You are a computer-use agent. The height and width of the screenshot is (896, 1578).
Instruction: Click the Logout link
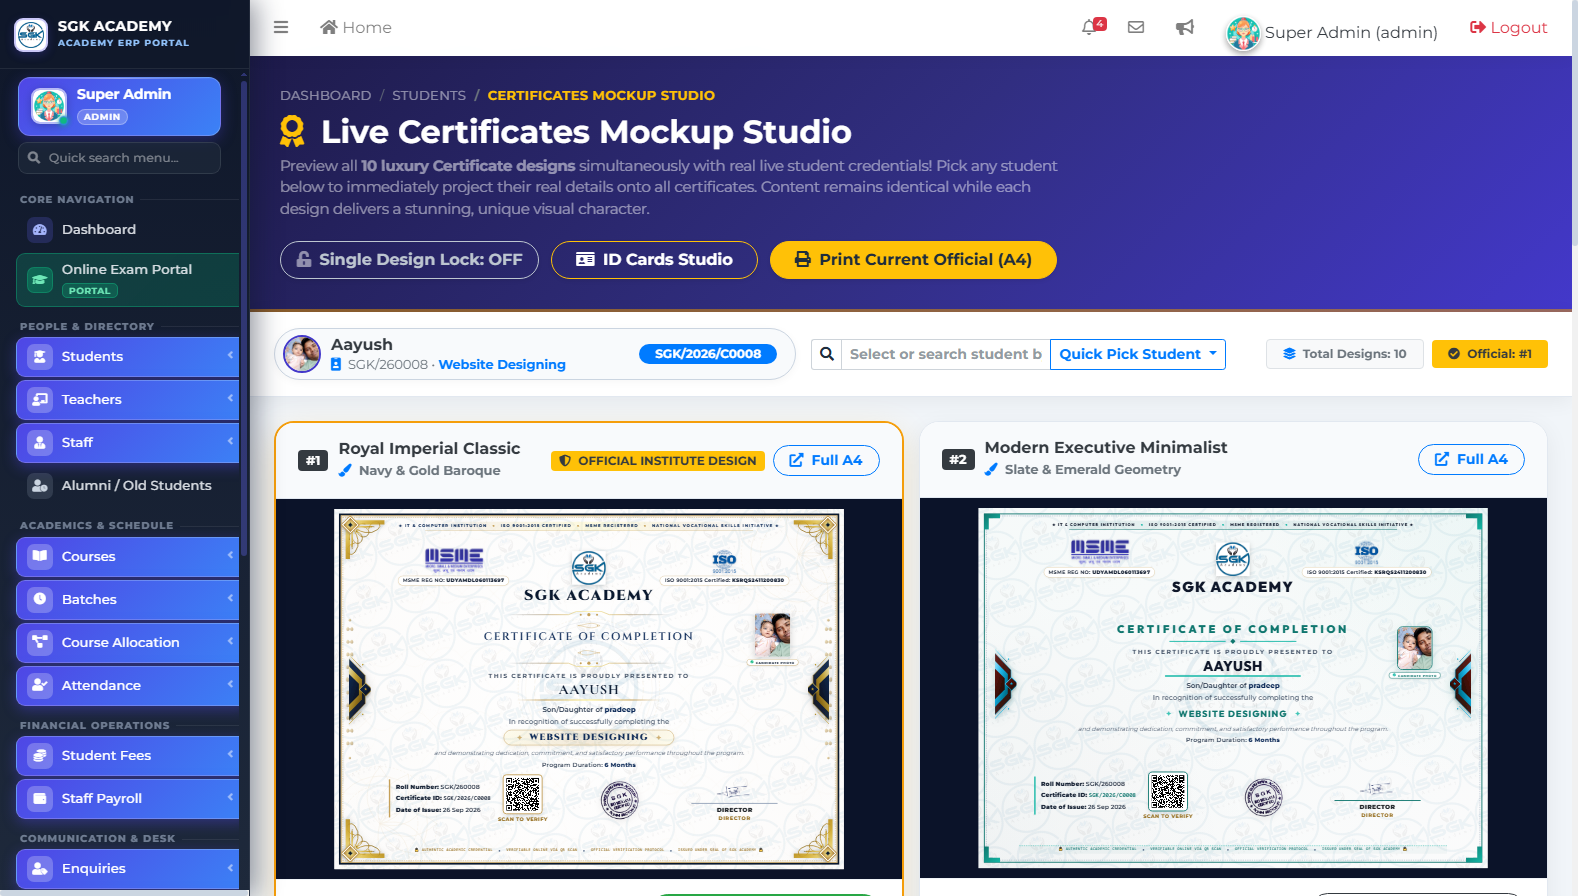click(x=1508, y=27)
